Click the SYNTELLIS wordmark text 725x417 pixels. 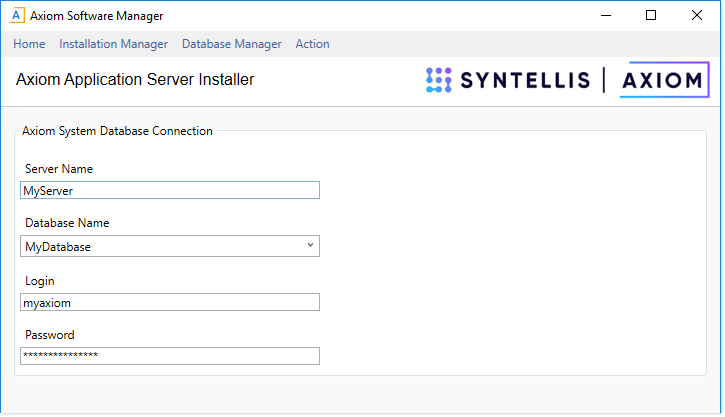tap(525, 80)
